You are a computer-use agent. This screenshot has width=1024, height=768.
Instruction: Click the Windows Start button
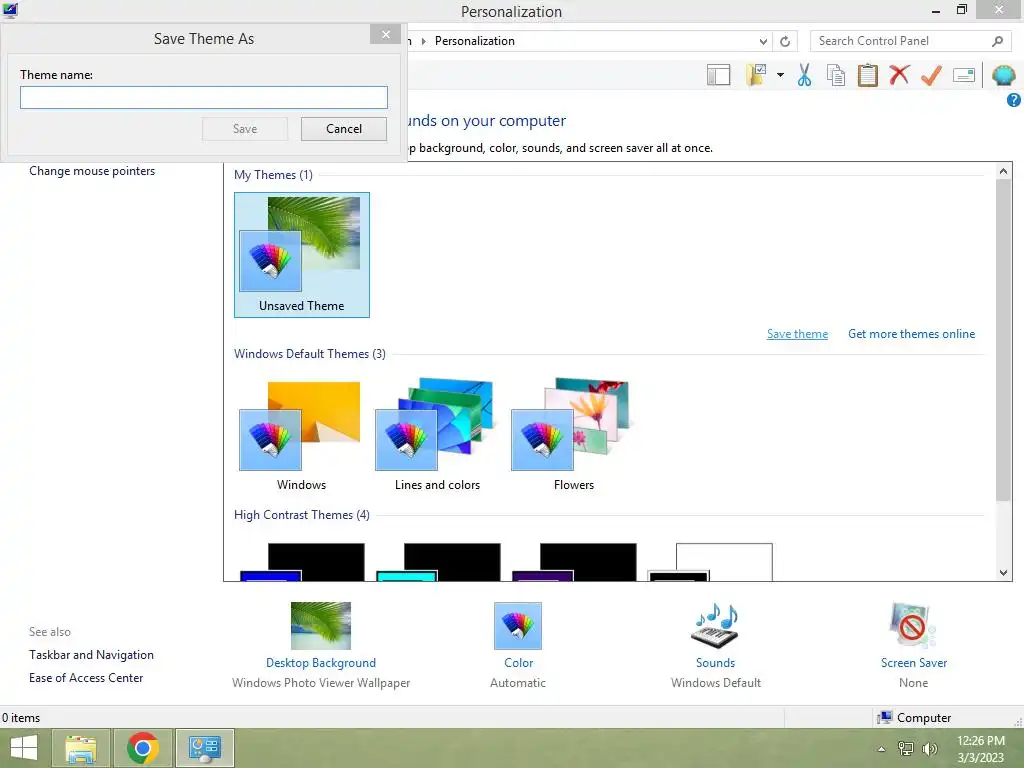pos(24,748)
